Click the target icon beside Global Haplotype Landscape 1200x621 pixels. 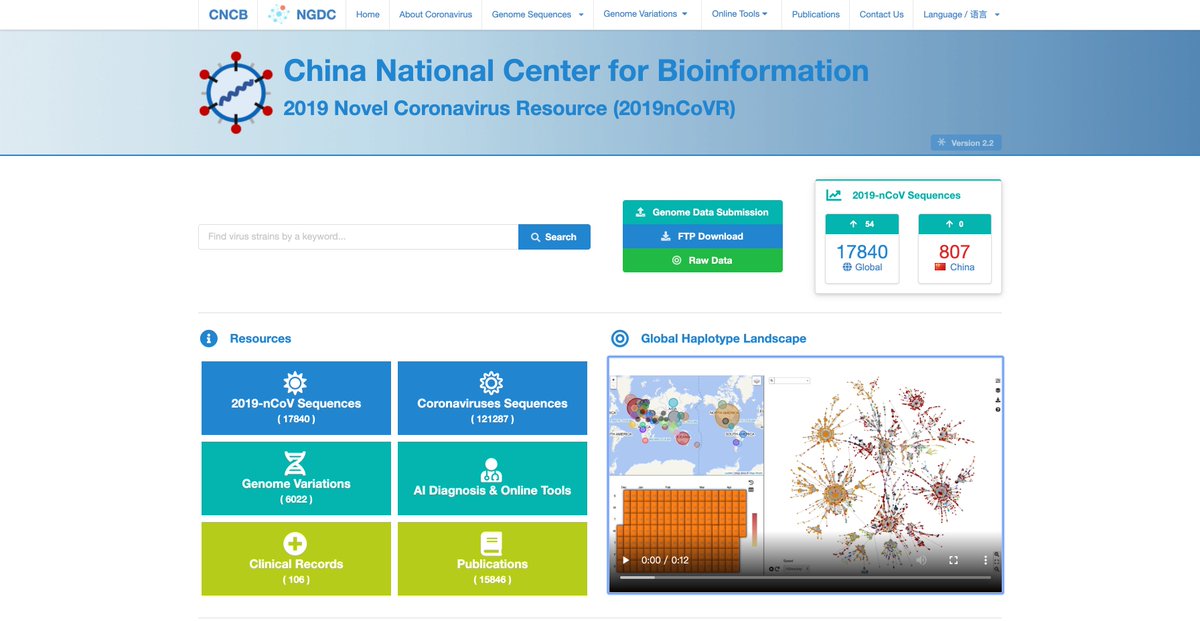(619, 339)
